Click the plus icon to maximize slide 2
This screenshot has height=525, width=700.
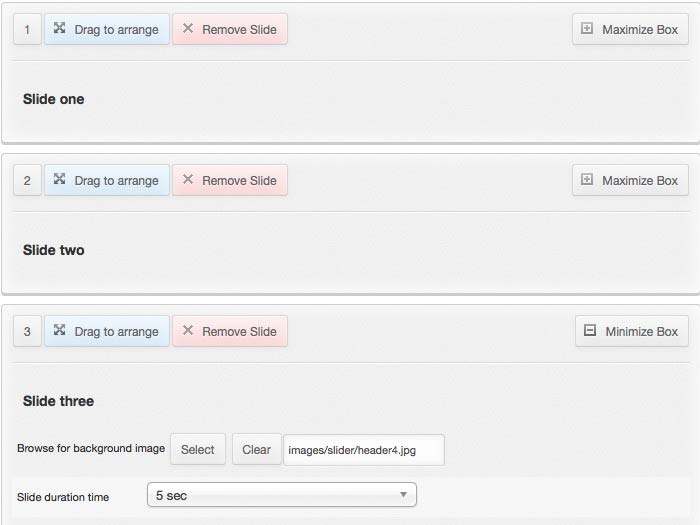pos(587,180)
